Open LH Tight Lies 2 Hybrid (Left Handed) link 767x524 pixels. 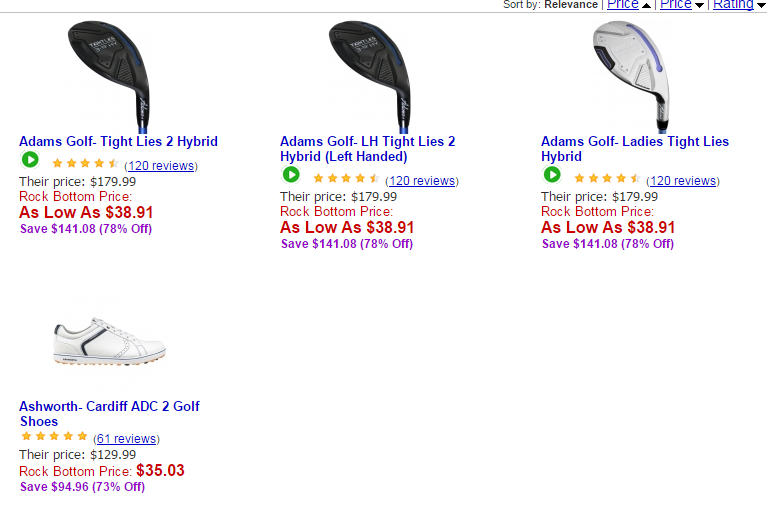[367, 149]
